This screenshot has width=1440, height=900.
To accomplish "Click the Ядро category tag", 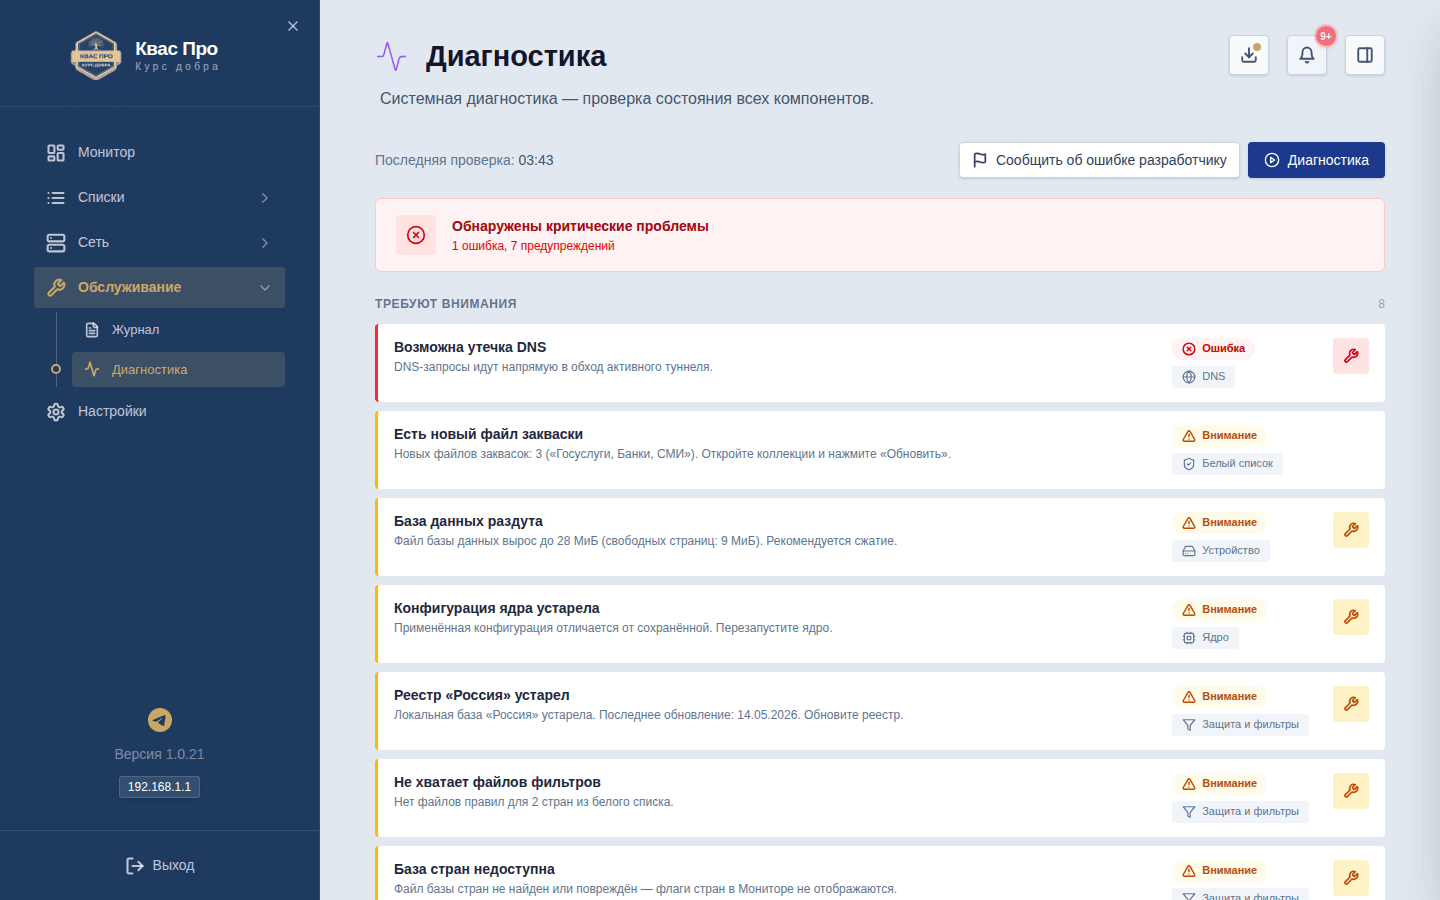I will pyautogui.click(x=1205, y=638).
